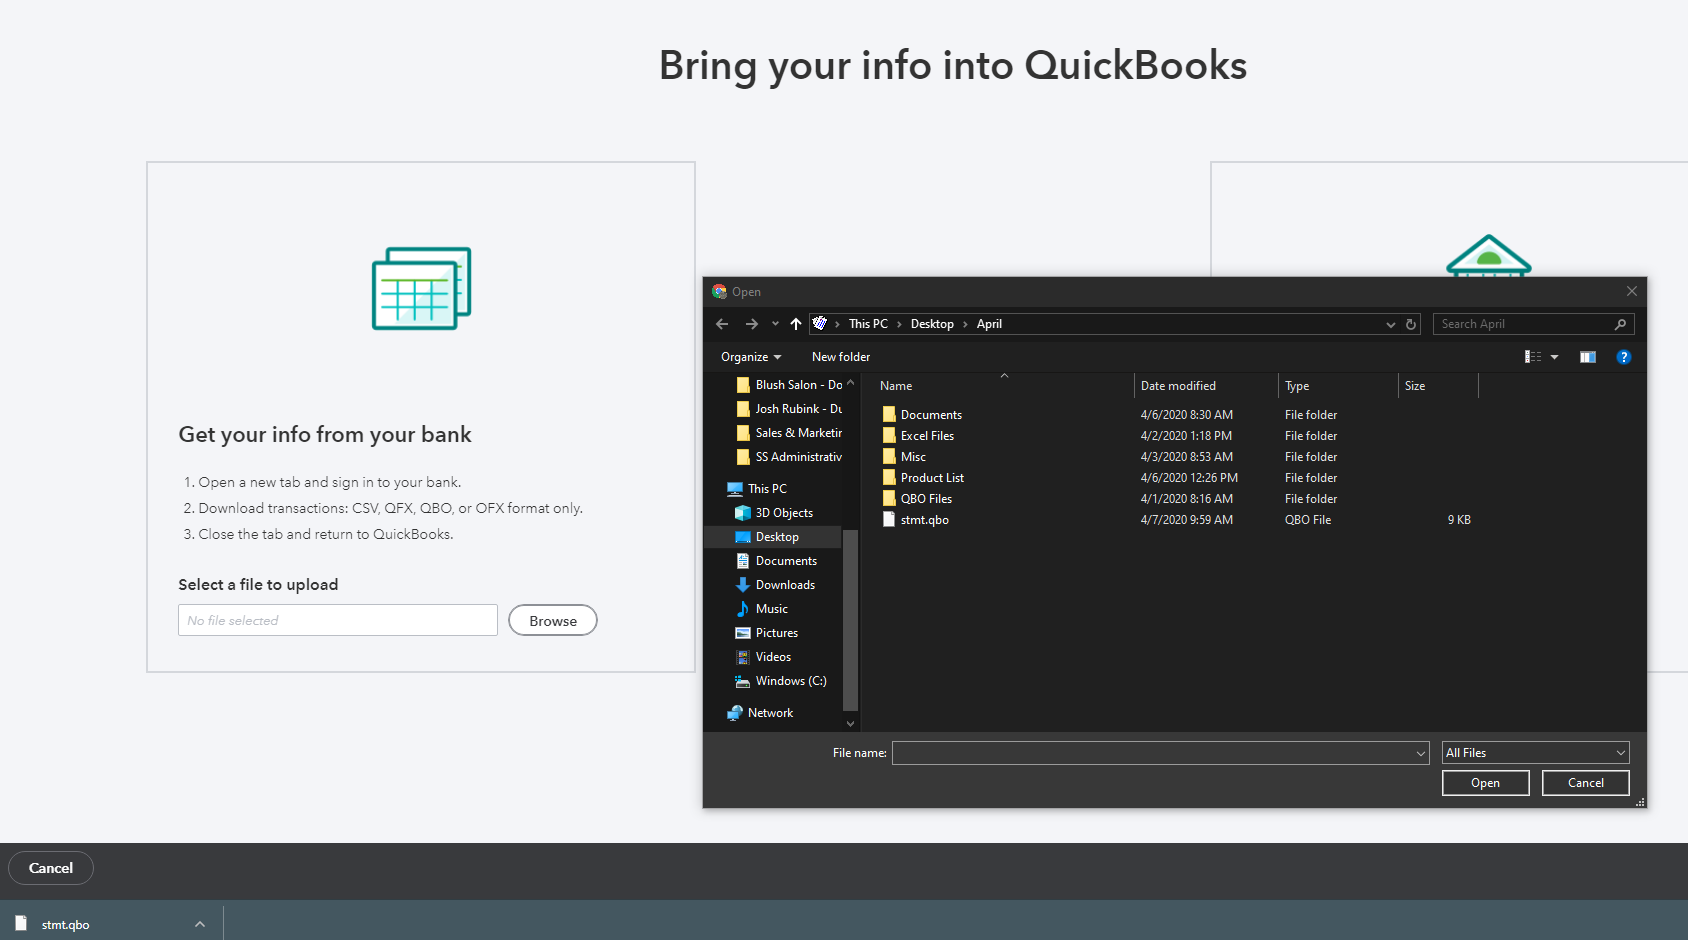1688x940 pixels.
Task: Go forward in the Open dialog
Action: click(x=751, y=324)
